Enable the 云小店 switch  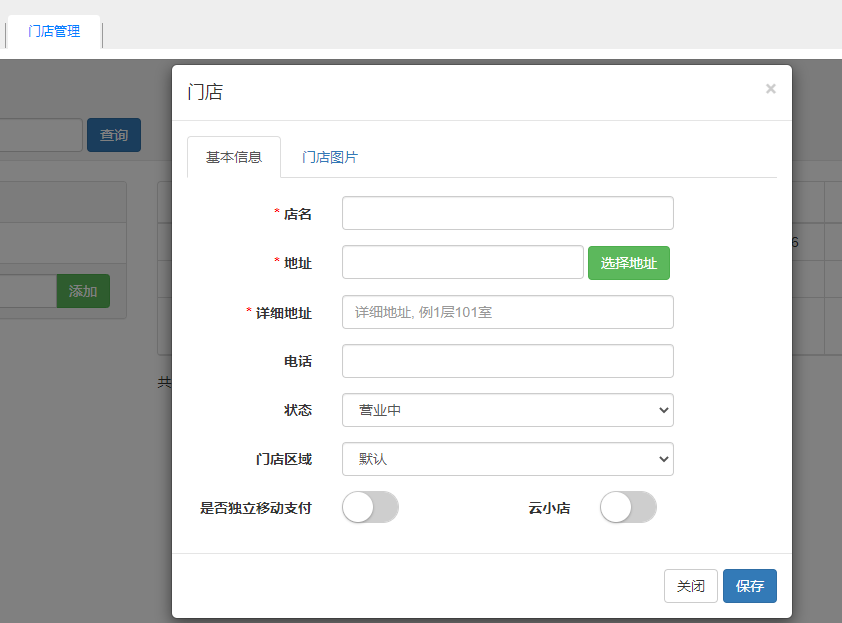[x=628, y=508]
